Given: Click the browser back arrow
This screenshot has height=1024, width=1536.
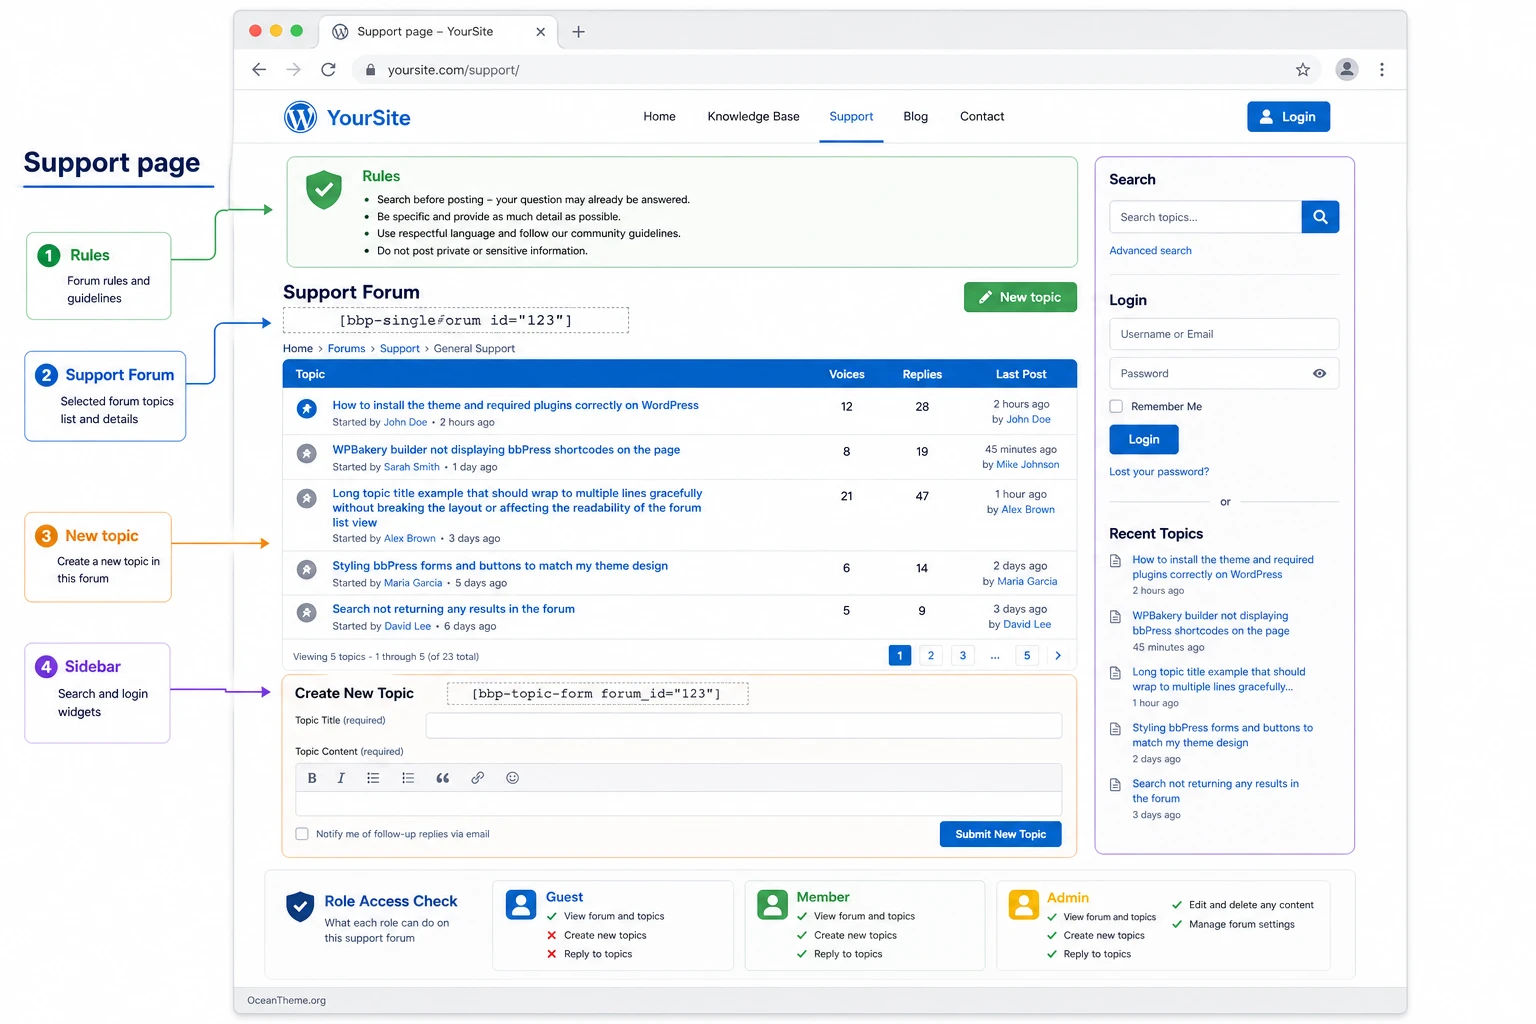Looking at the screenshot, I should [259, 70].
